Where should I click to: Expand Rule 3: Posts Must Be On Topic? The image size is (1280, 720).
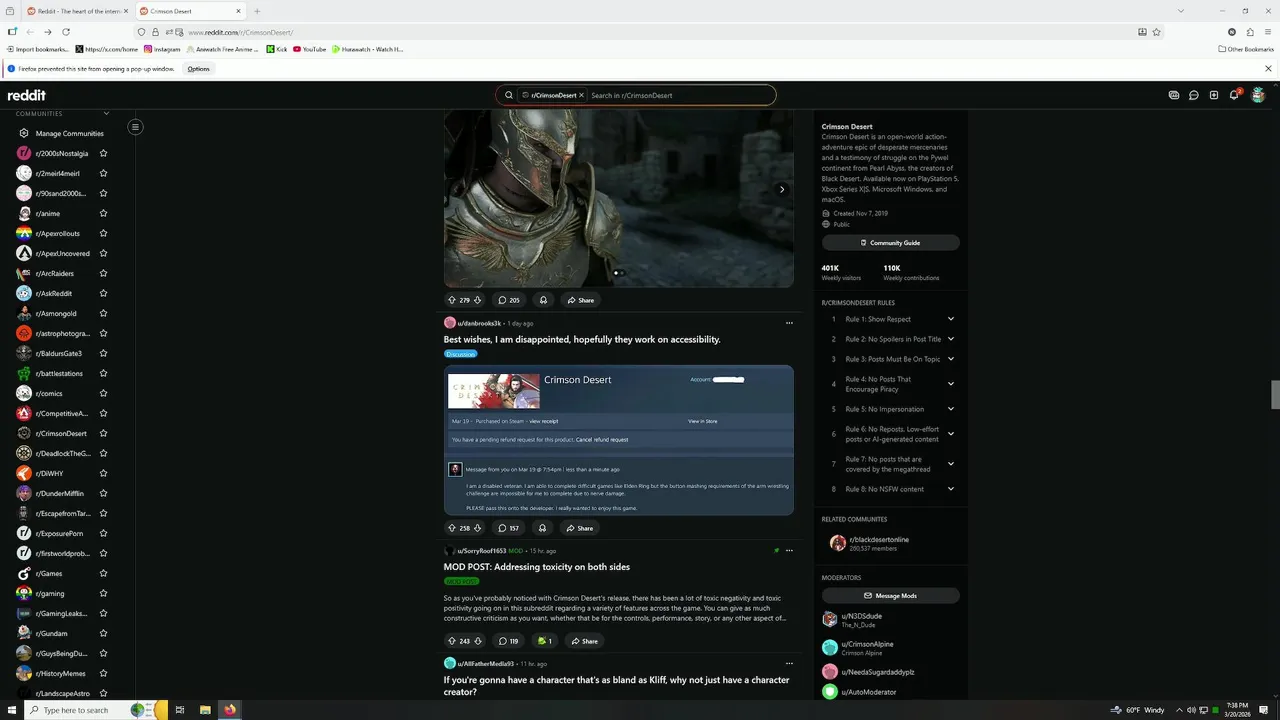coord(951,359)
